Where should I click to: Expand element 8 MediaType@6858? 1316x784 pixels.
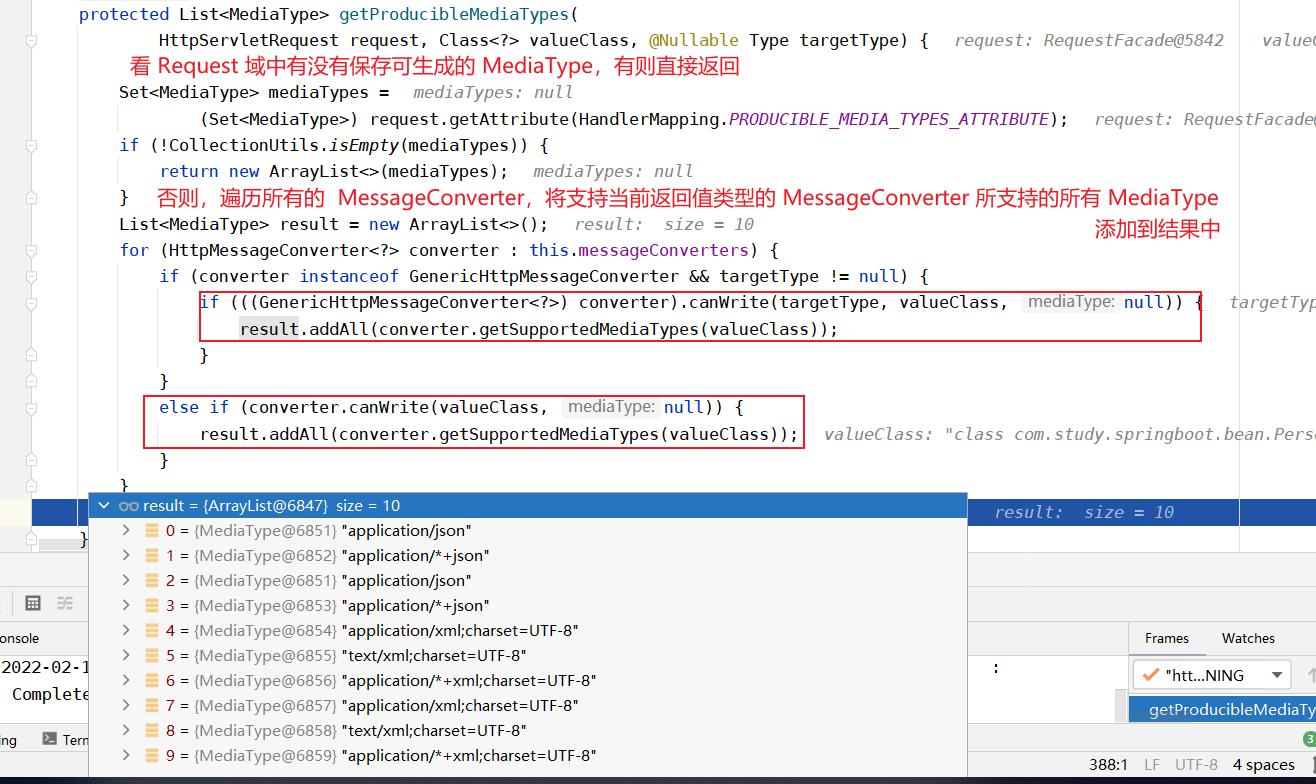(x=126, y=731)
